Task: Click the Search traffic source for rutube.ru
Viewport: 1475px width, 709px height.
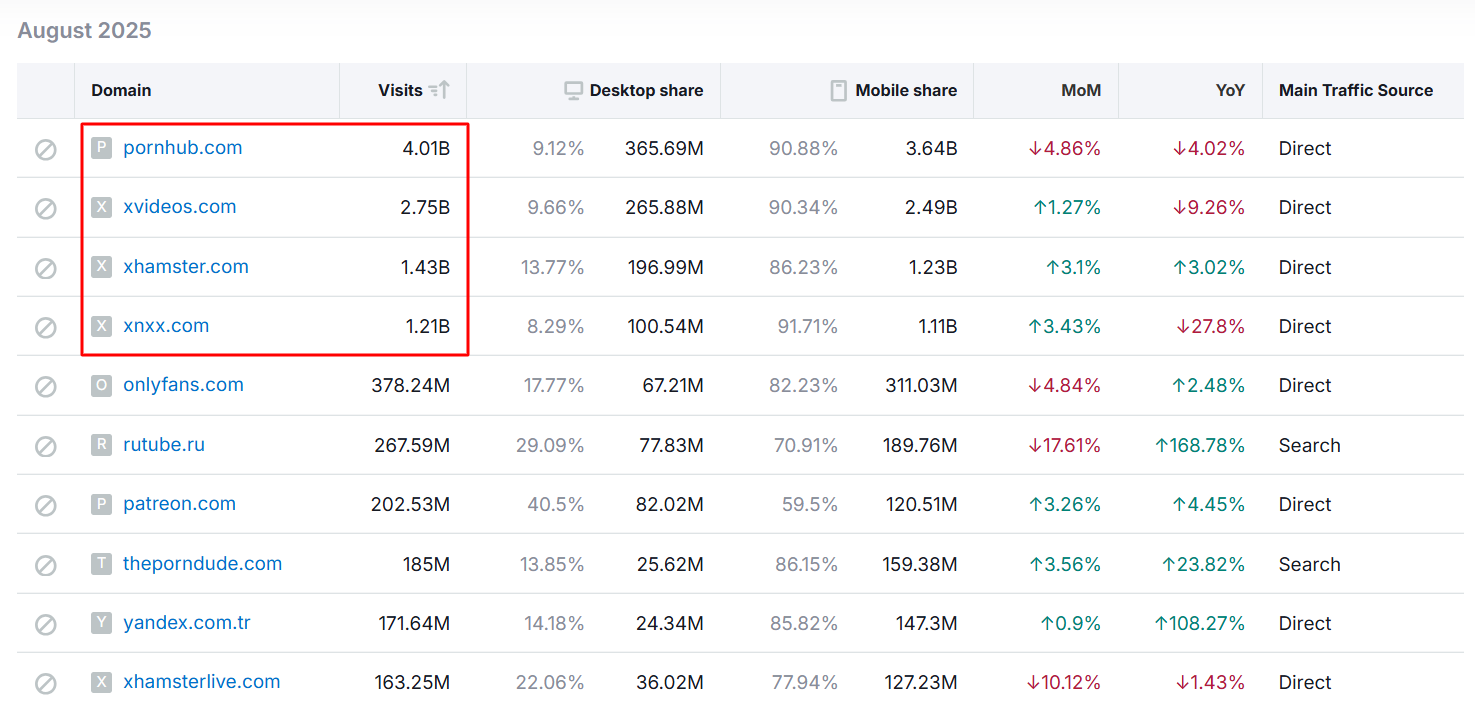Action: [1309, 446]
